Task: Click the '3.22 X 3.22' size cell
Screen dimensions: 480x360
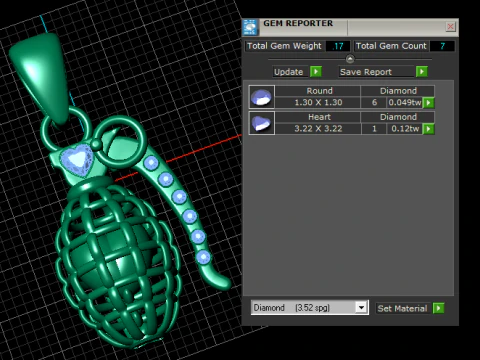Action: click(x=318, y=129)
